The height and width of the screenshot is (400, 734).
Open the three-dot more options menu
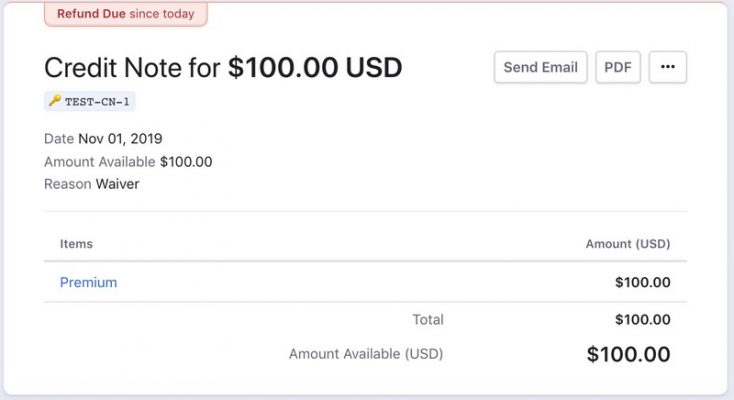click(x=667, y=67)
